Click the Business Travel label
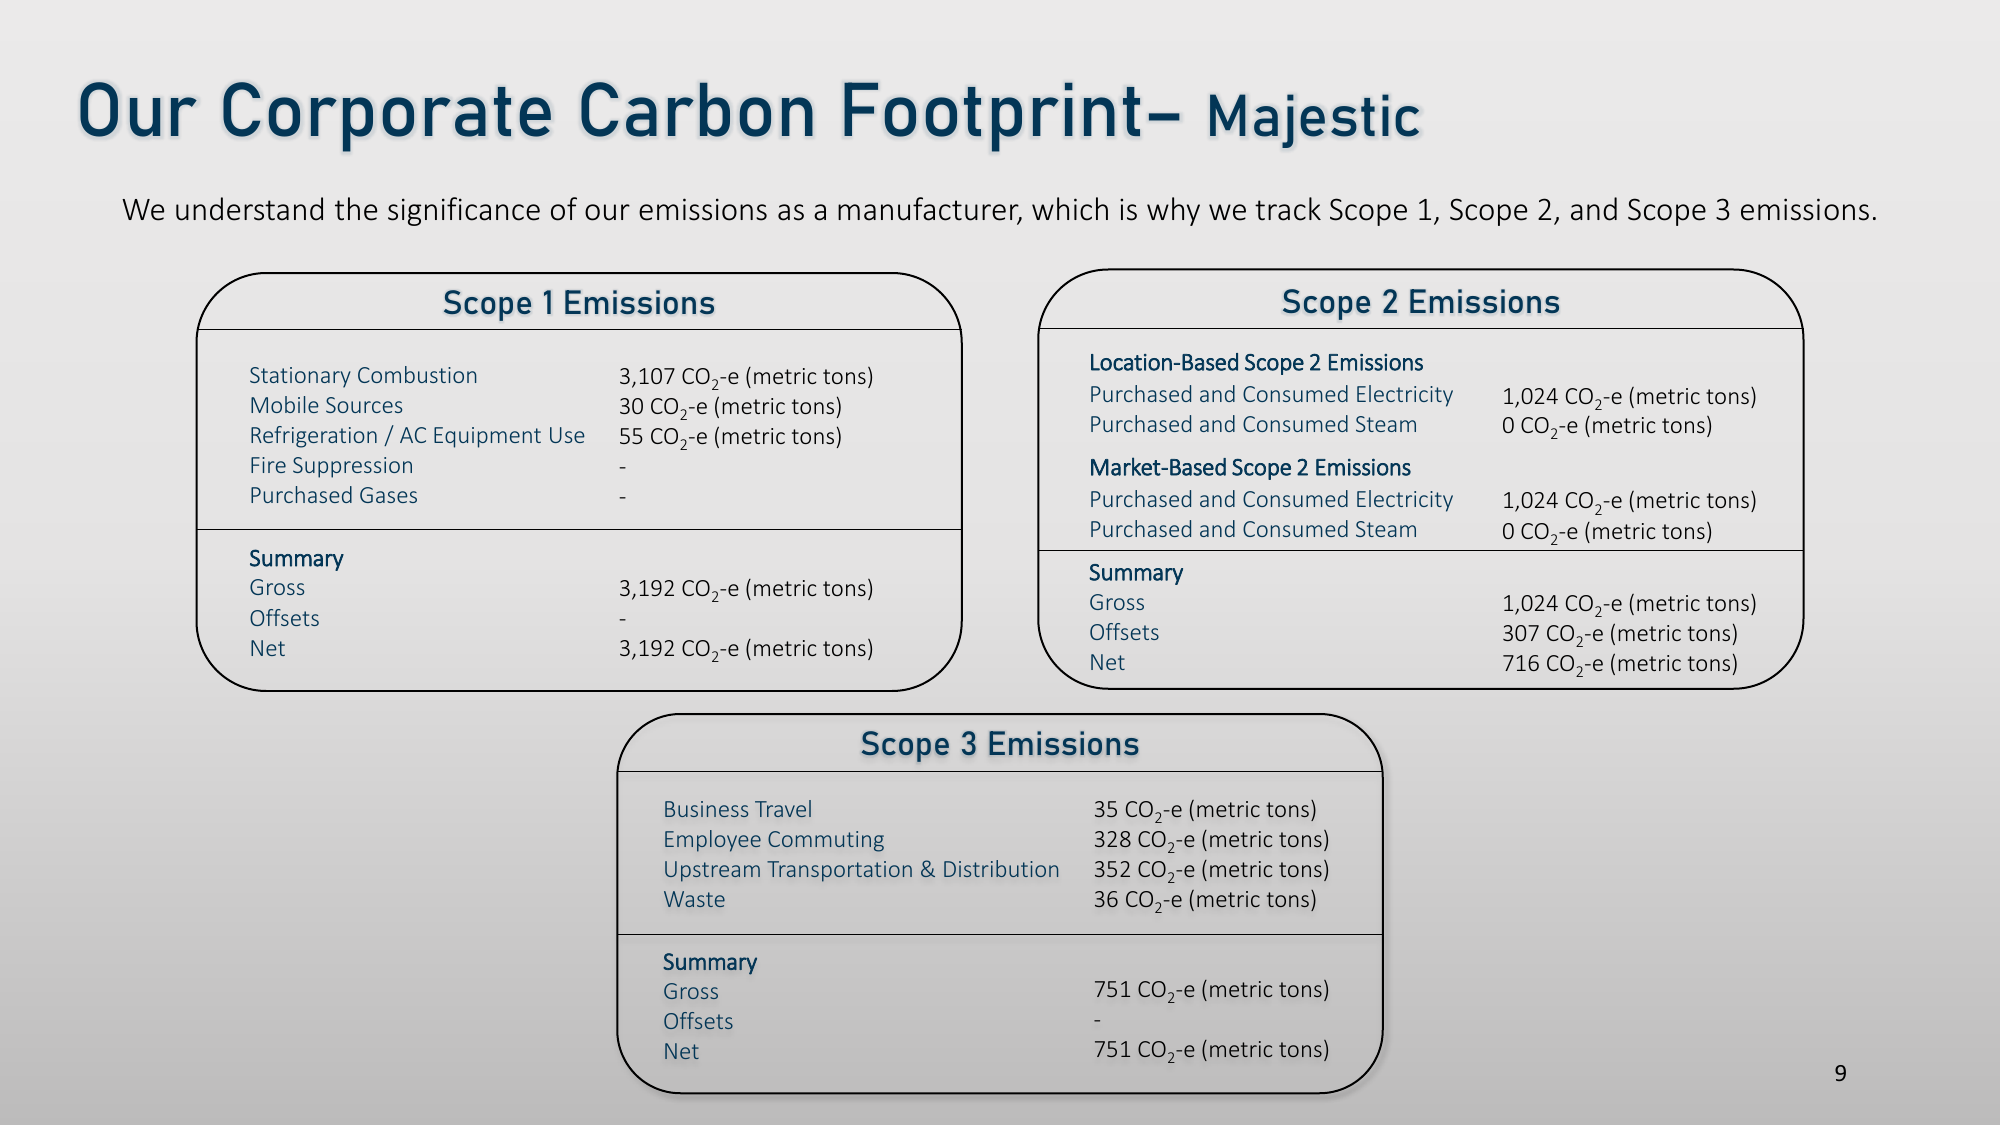The image size is (2000, 1125). [x=737, y=810]
